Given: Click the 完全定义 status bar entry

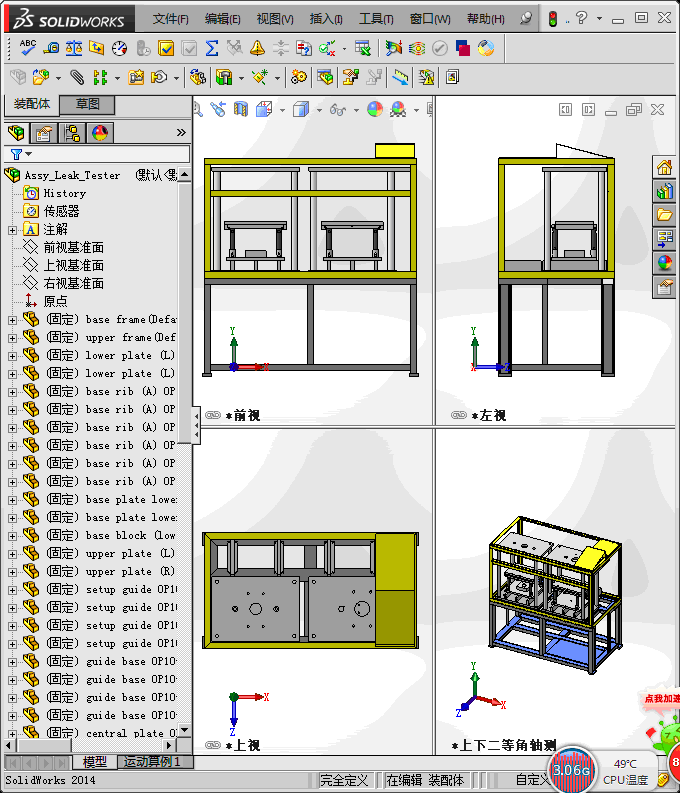Looking at the screenshot, I should coord(343,780).
